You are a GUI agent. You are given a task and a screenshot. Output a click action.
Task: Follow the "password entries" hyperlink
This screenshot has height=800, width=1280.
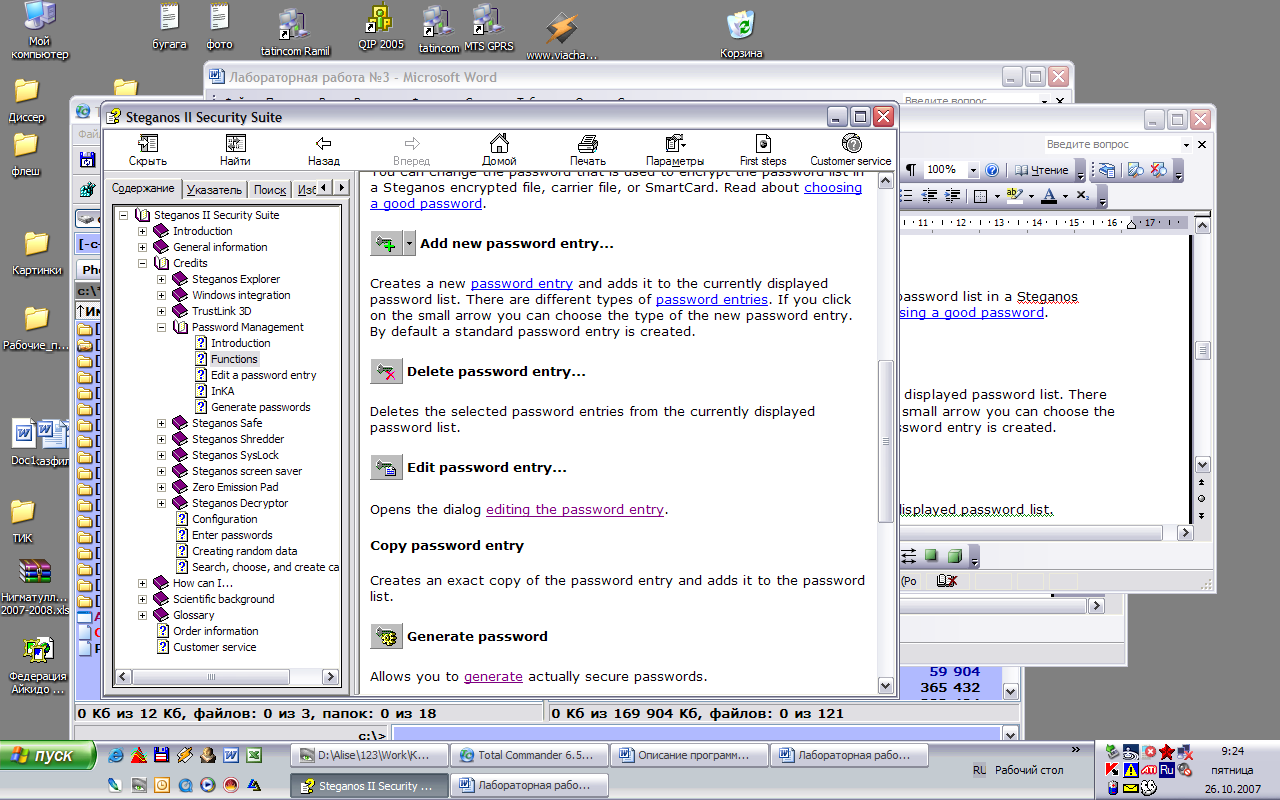(711, 299)
